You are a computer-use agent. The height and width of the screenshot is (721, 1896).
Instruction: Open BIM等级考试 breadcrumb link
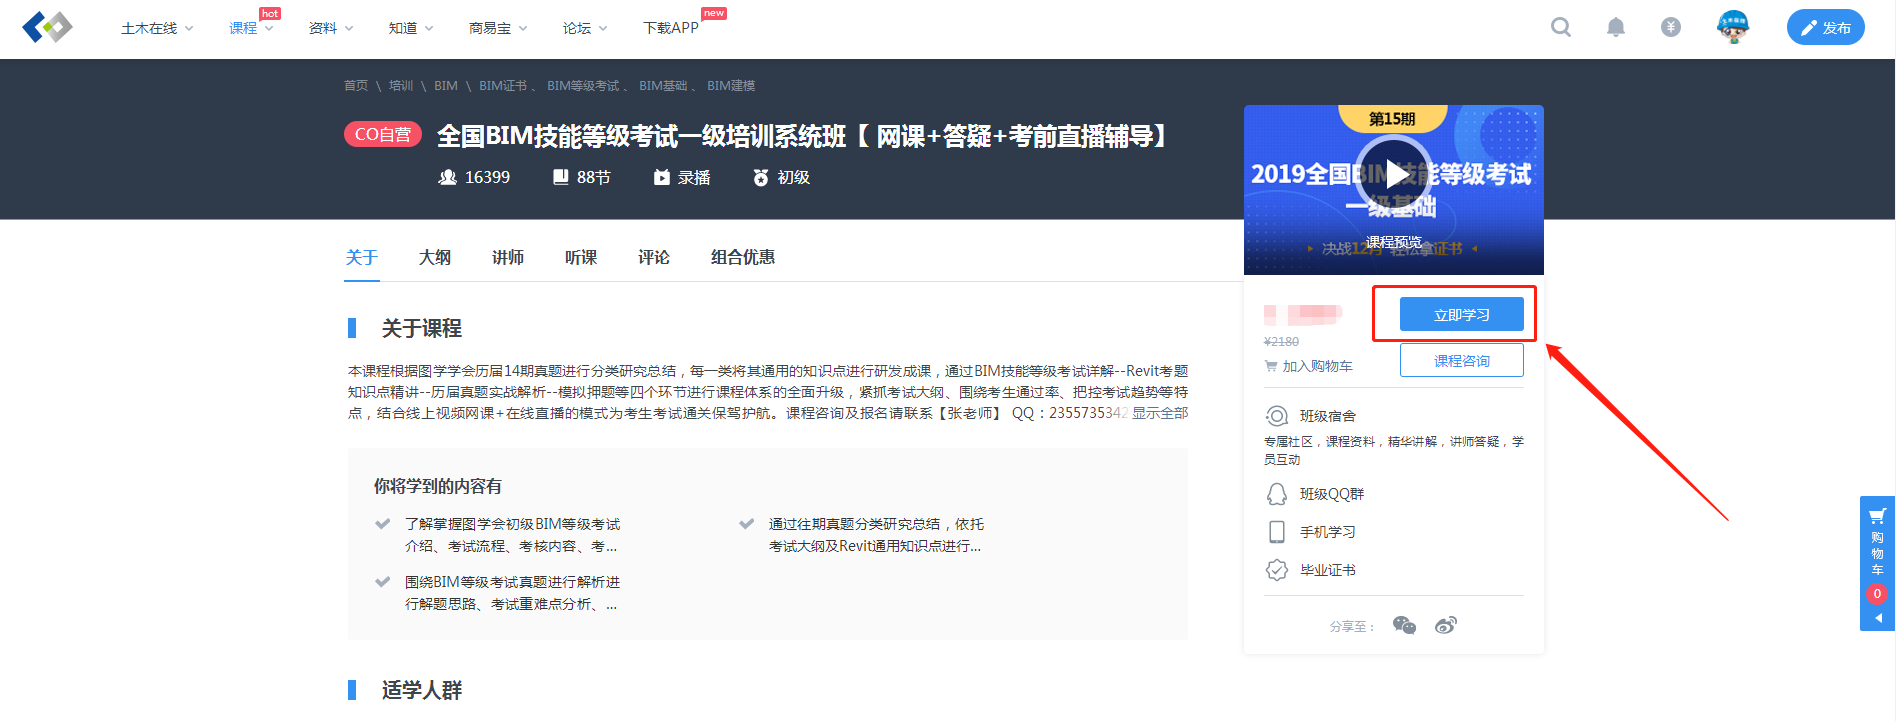pos(583,86)
